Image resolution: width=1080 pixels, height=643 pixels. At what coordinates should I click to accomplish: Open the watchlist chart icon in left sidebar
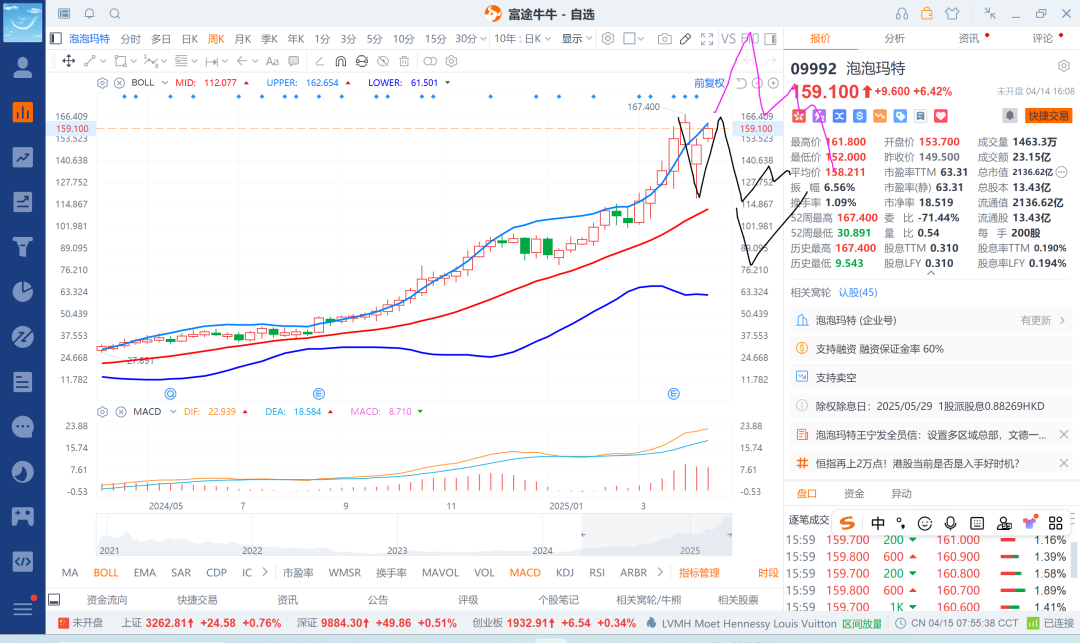point(22,112)
